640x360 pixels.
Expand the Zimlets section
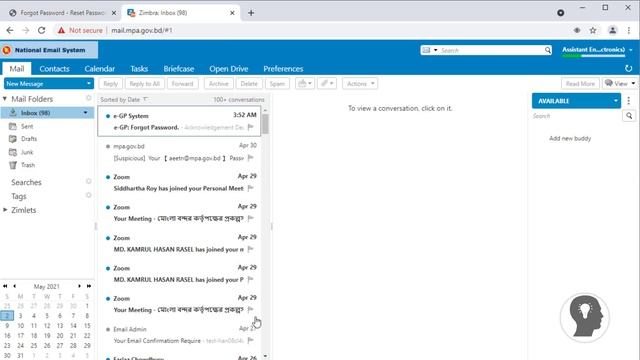pos(5,210)
